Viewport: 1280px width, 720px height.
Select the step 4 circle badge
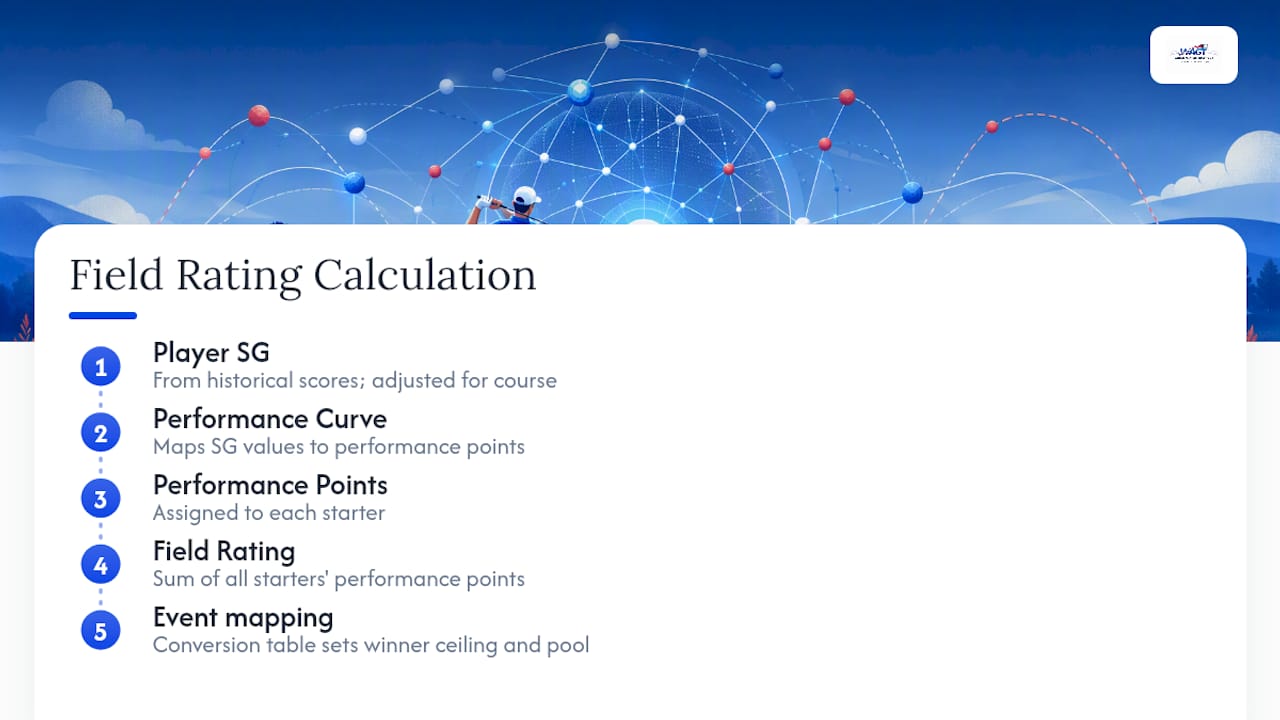[x=100, y=565]
